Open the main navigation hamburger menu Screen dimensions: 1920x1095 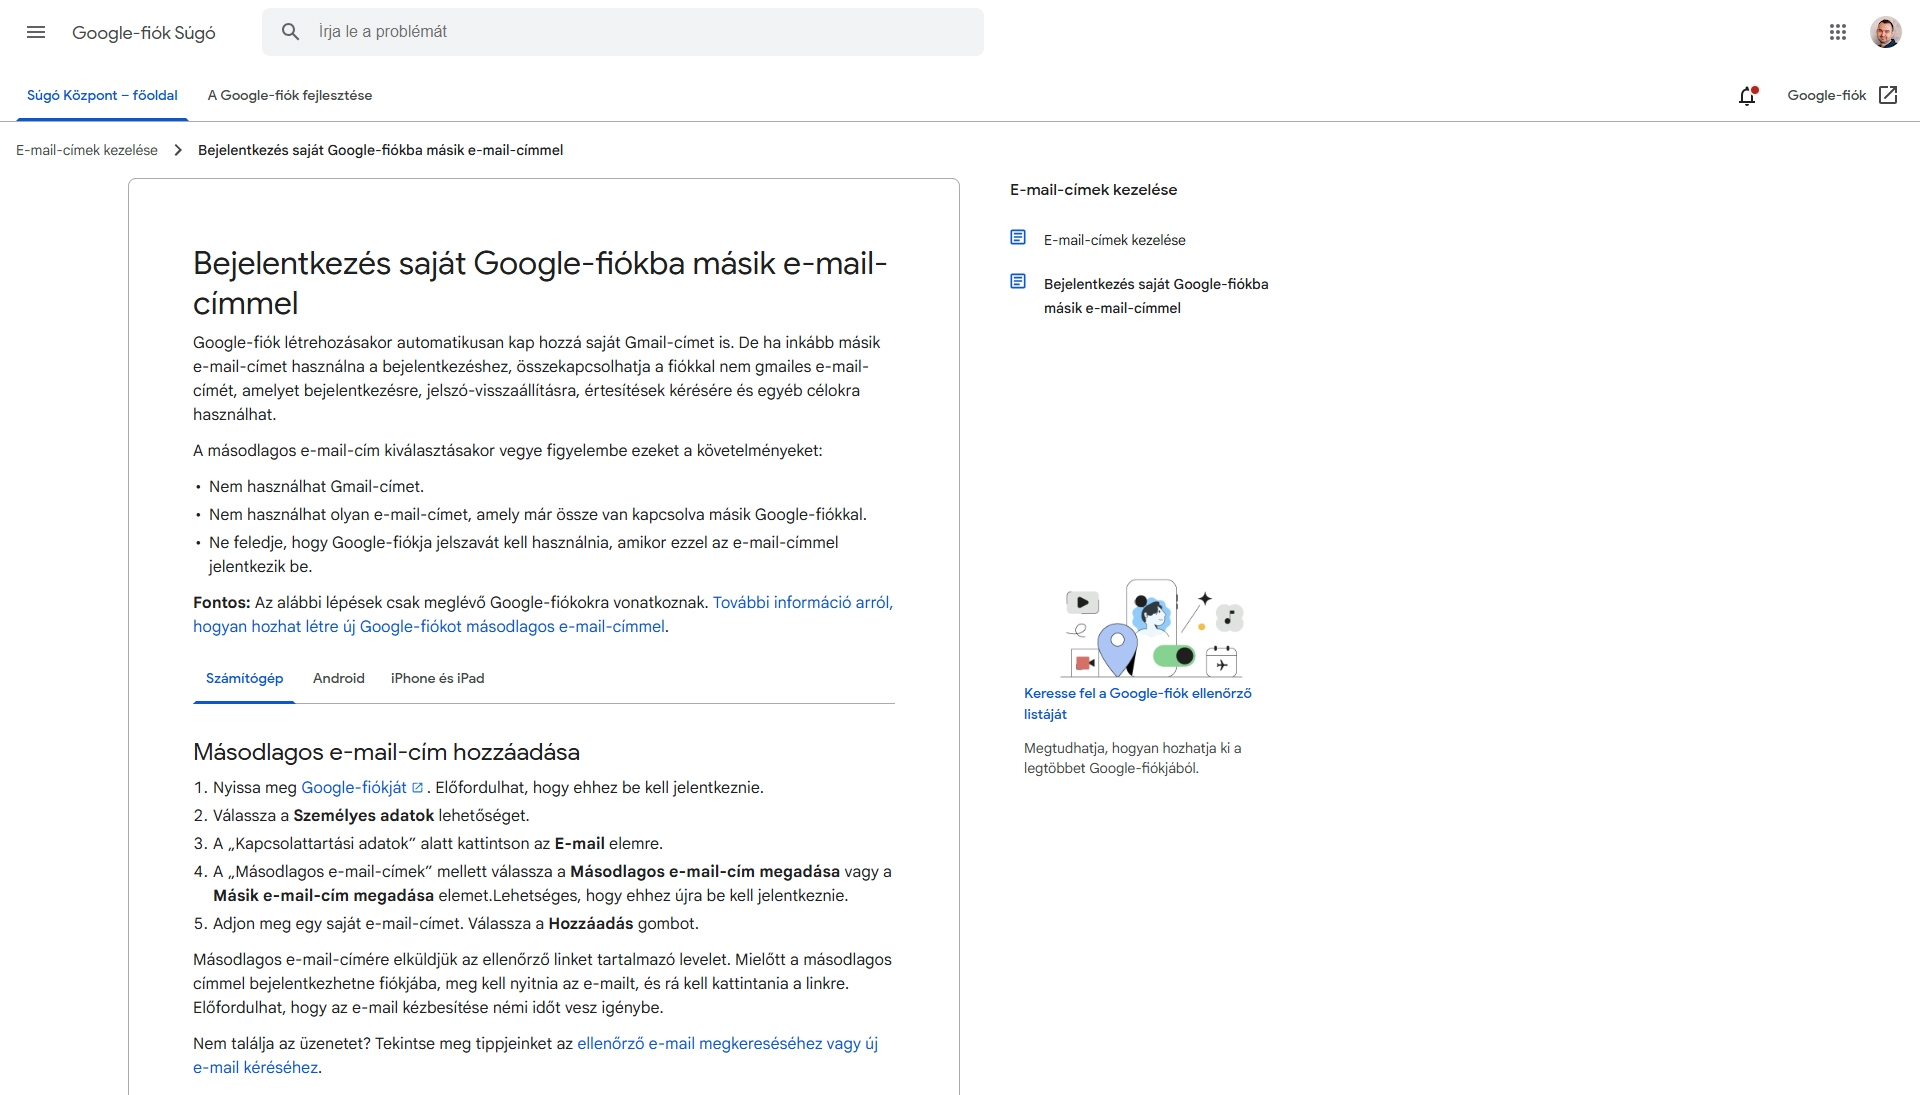pyautogui.click(x=36, y=32)
